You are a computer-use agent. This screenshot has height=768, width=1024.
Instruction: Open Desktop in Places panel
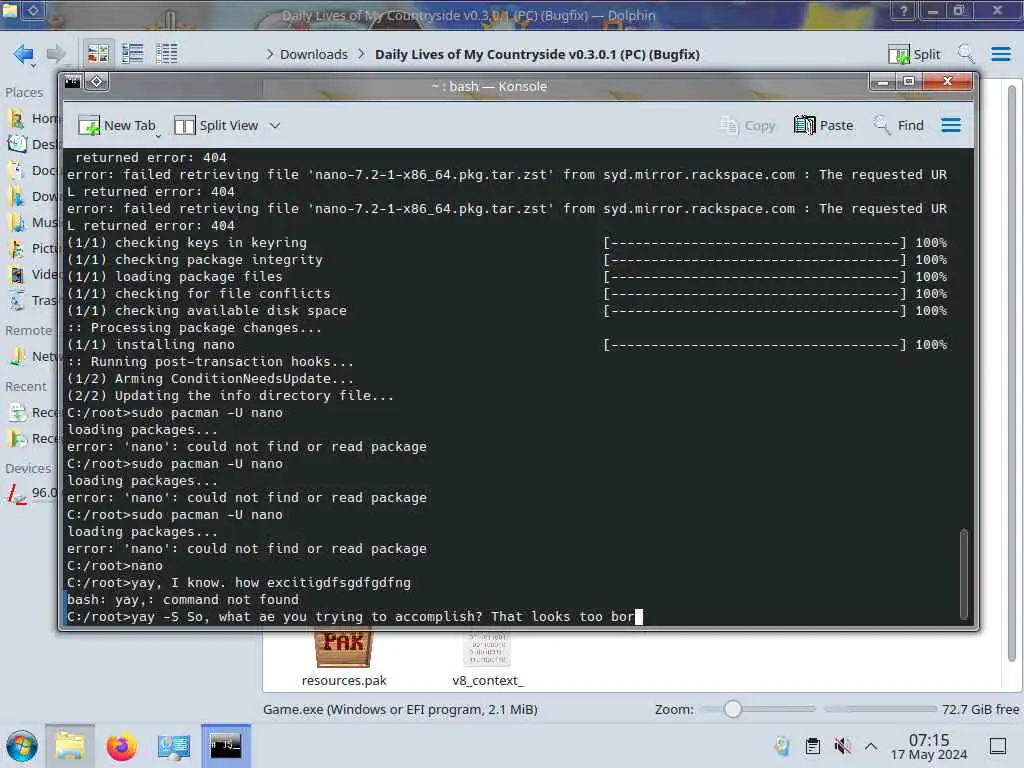[x=33, y=144]
